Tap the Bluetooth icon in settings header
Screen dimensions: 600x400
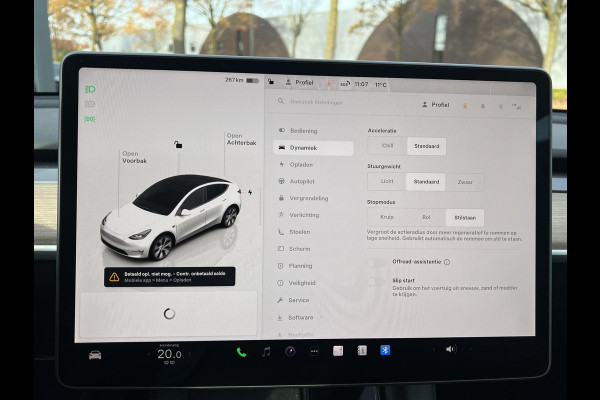pos(501,106)
